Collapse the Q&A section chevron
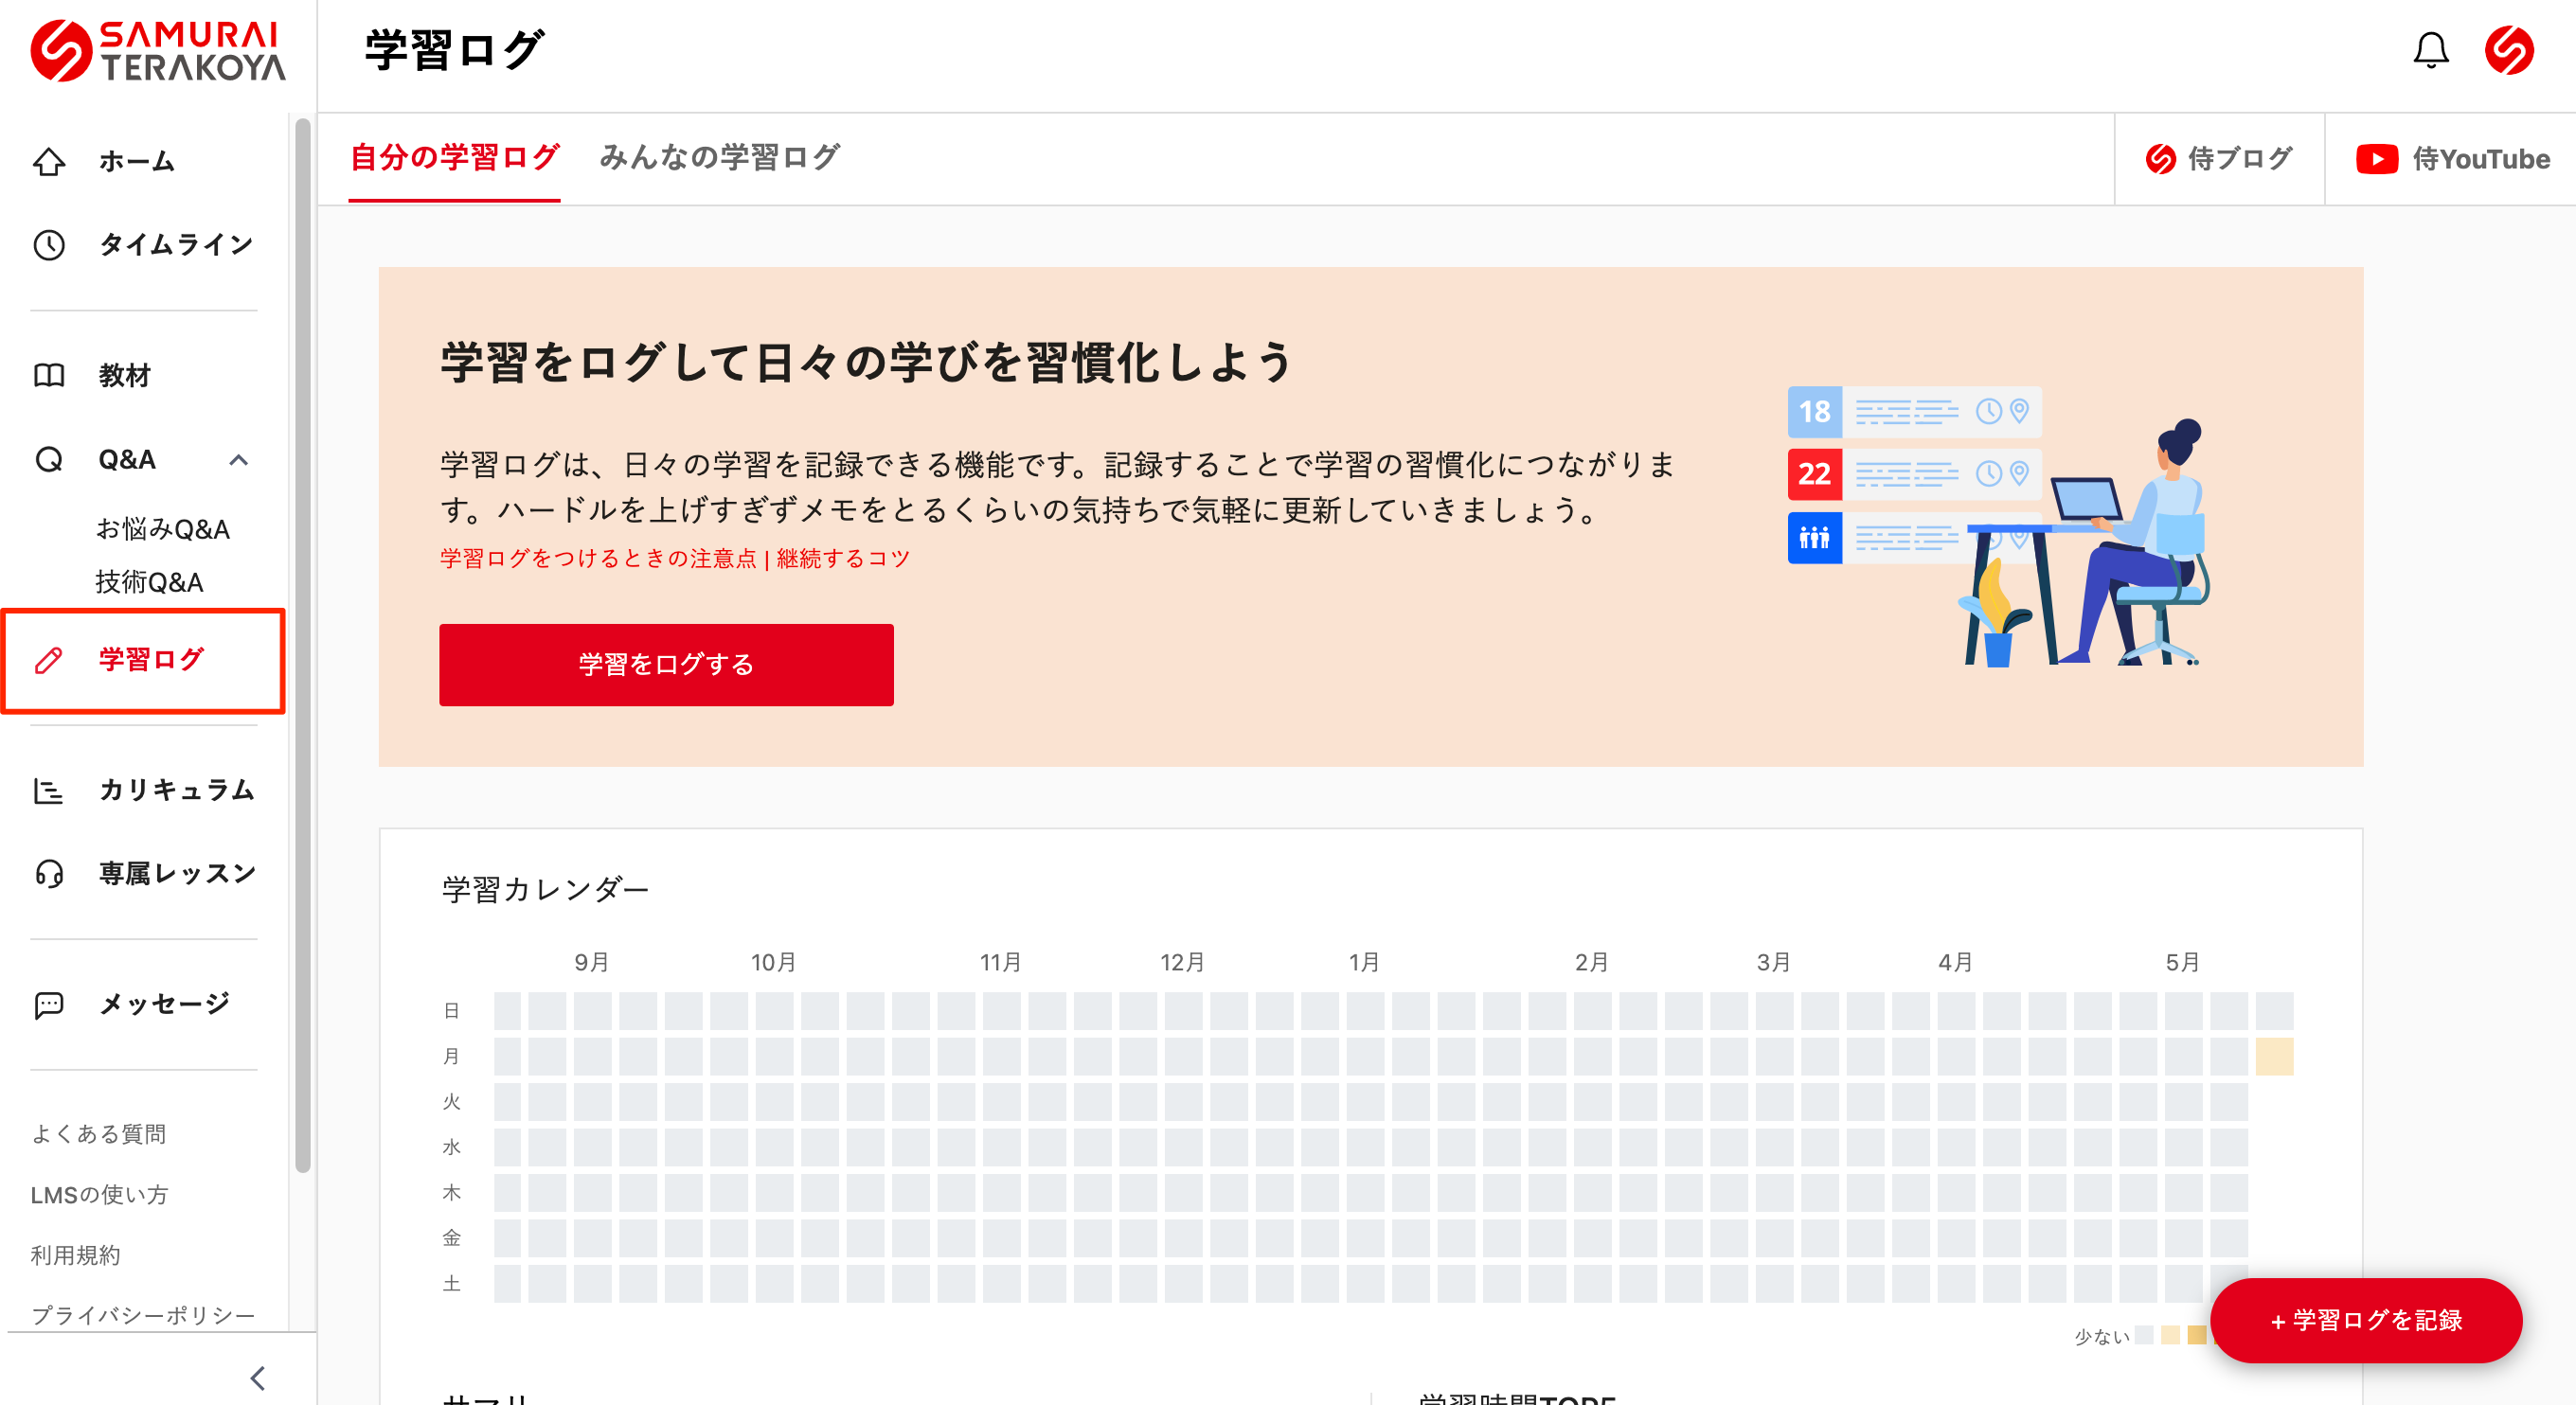This screenshot has width=2576, height=1405. click(239, 461)
